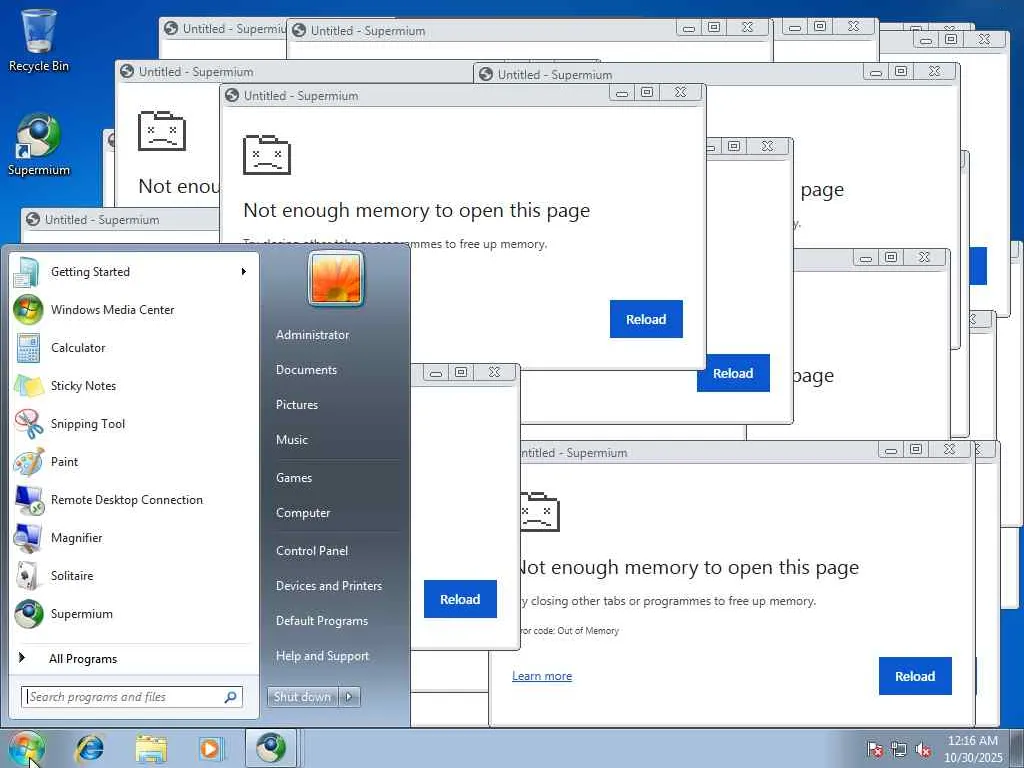This screenshot has width=1024, height=768.
Task: Open Solitaire from Start menu
Action: [134, 575]
